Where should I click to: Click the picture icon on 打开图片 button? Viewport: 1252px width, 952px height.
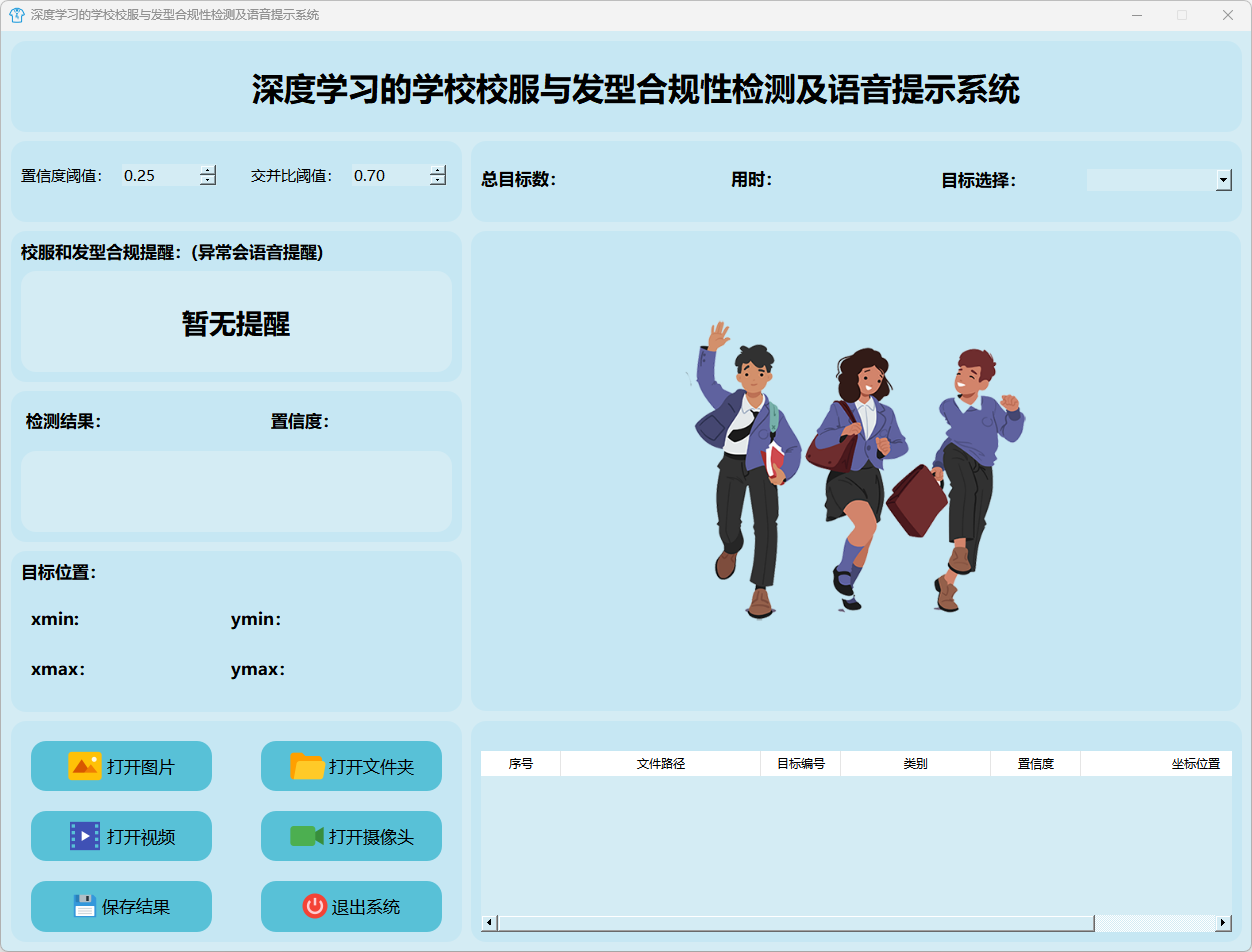coord(85,766)
